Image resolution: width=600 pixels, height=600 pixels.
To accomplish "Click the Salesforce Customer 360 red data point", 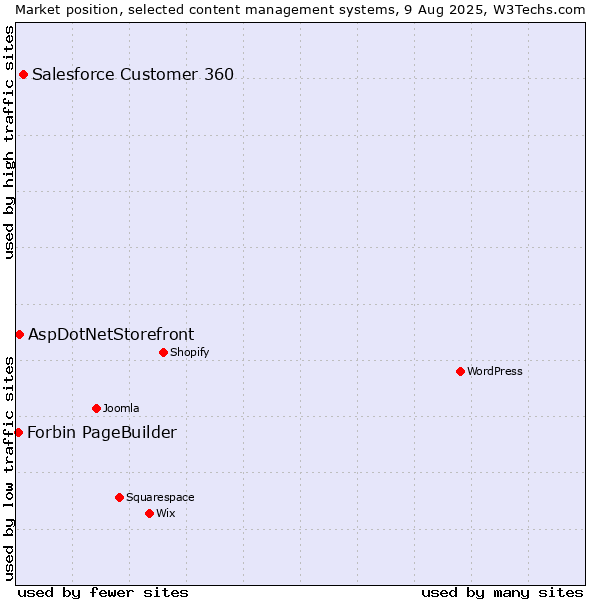I will [23, 75].
